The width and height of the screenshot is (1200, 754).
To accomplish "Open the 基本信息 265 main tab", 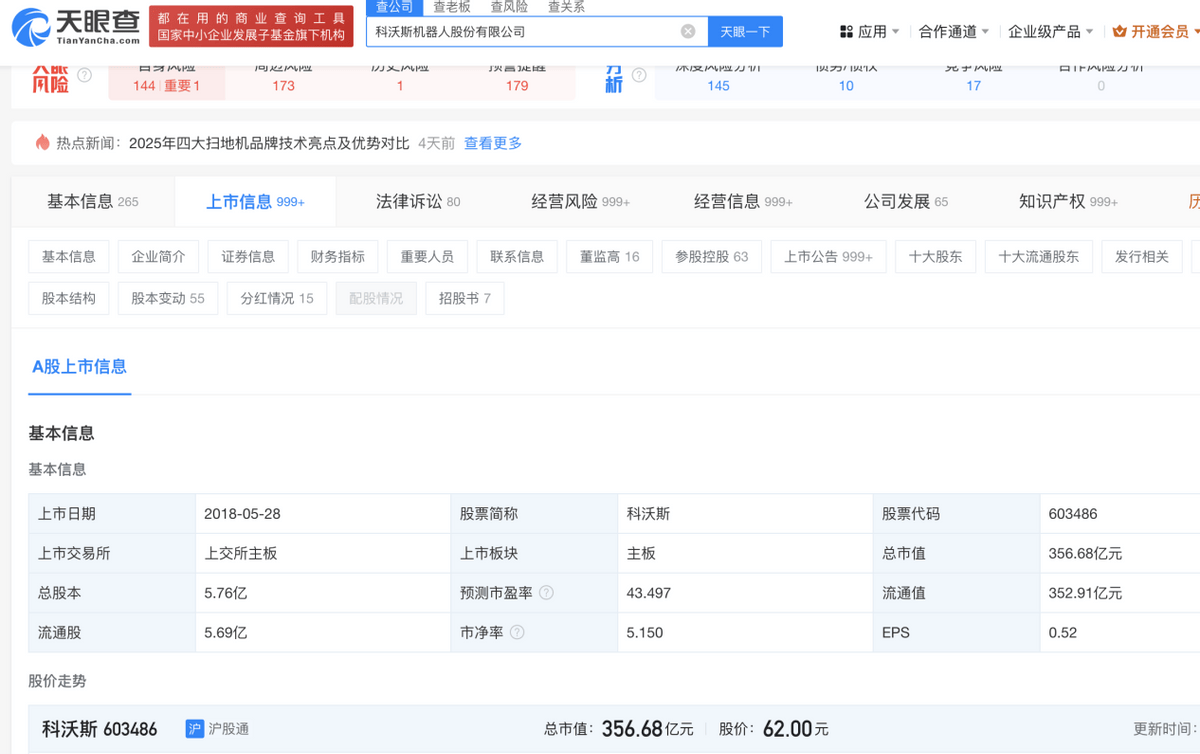I will tap(93, 202).
